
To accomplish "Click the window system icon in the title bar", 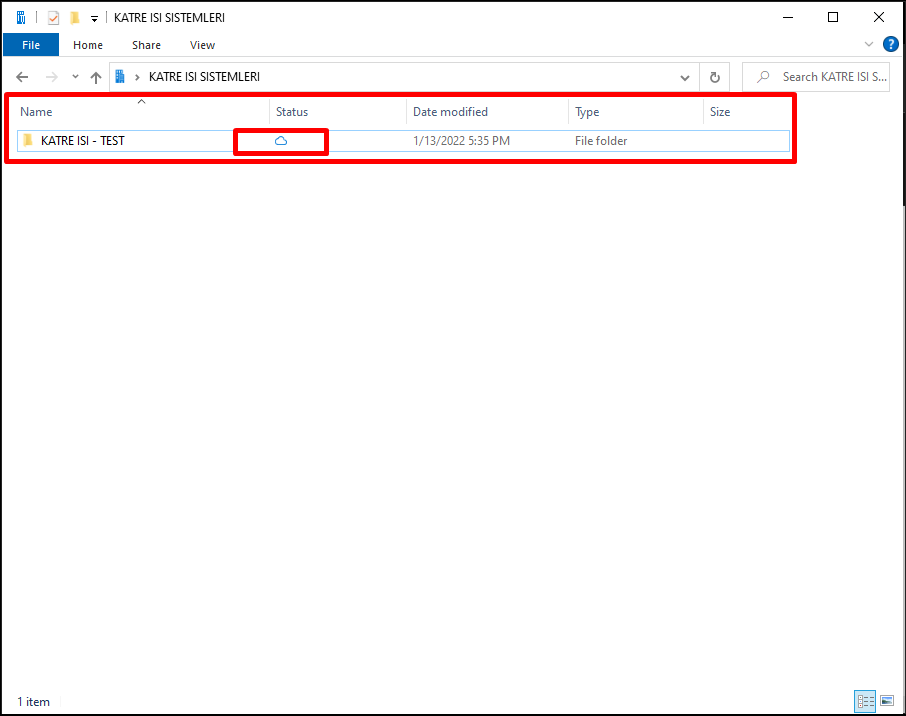I will [x=21, y=18].
